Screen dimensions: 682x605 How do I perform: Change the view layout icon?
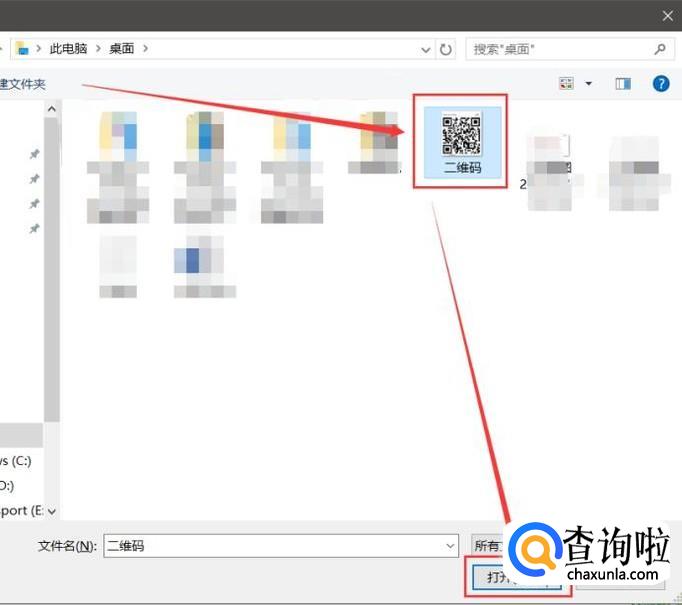[566, 84]
